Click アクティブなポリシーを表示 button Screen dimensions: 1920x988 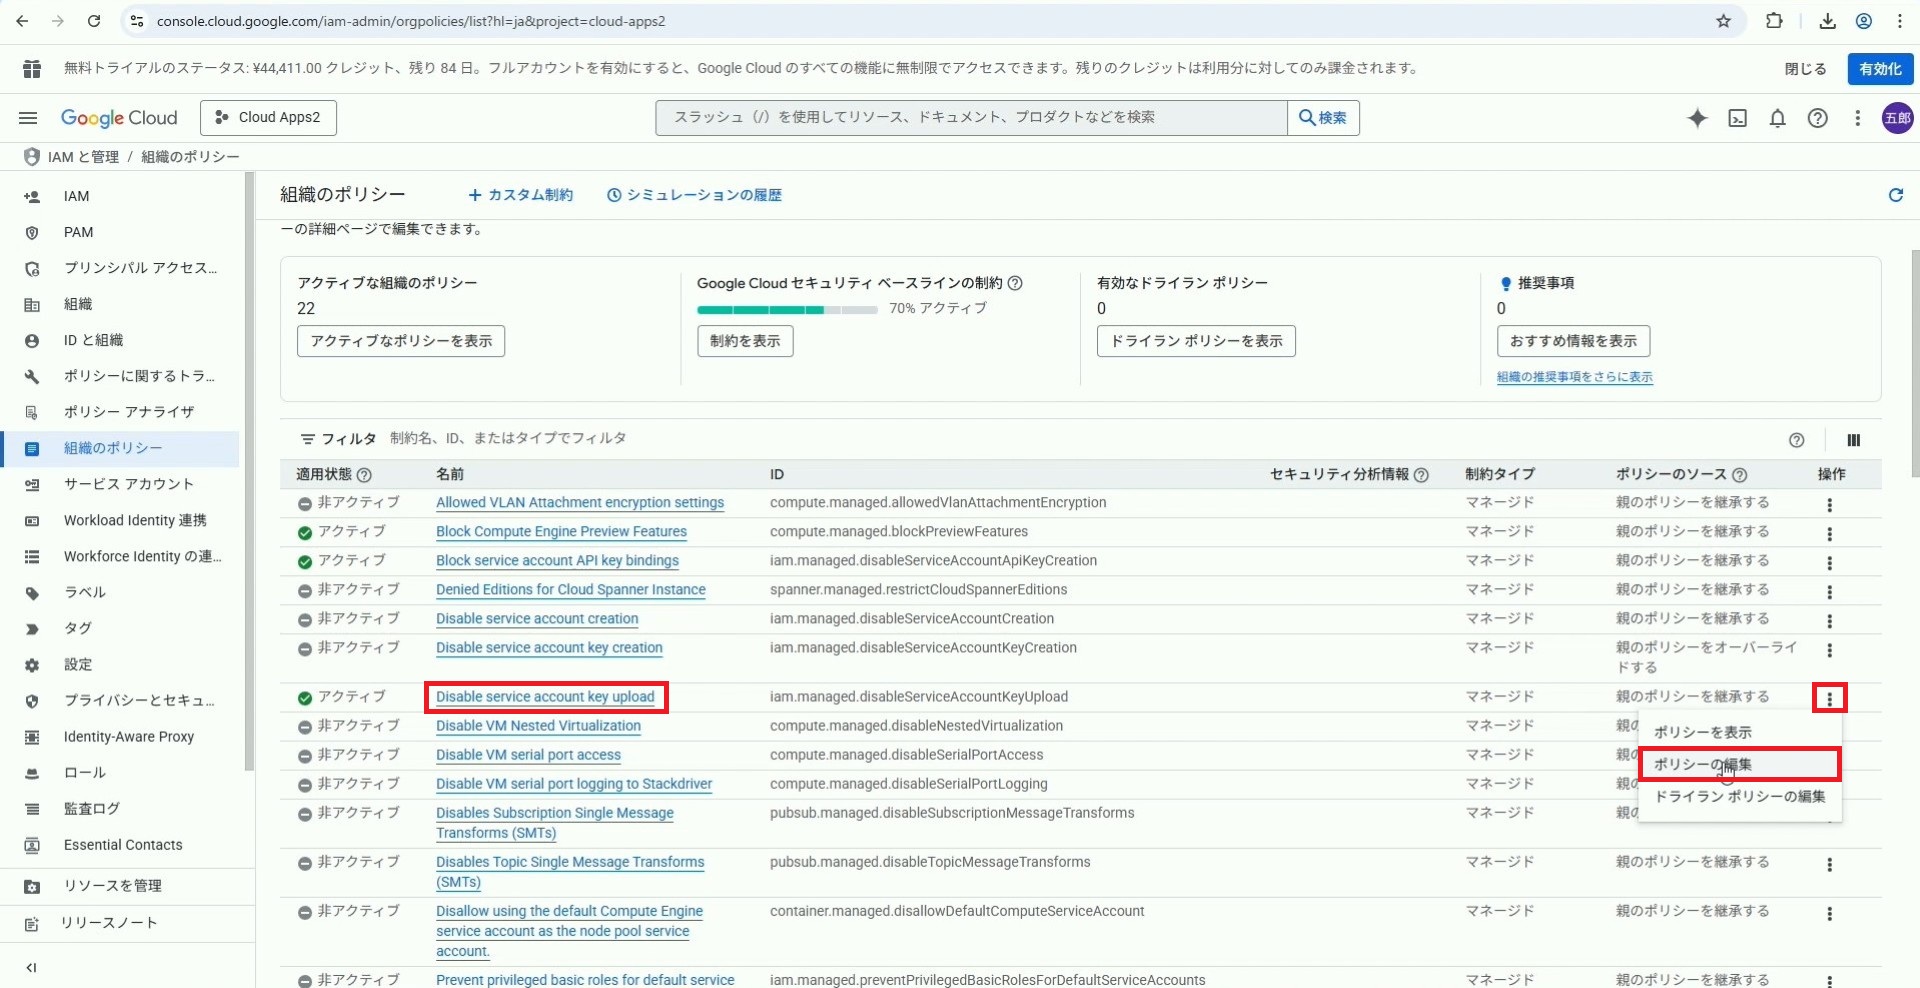(x=401, y=341)
